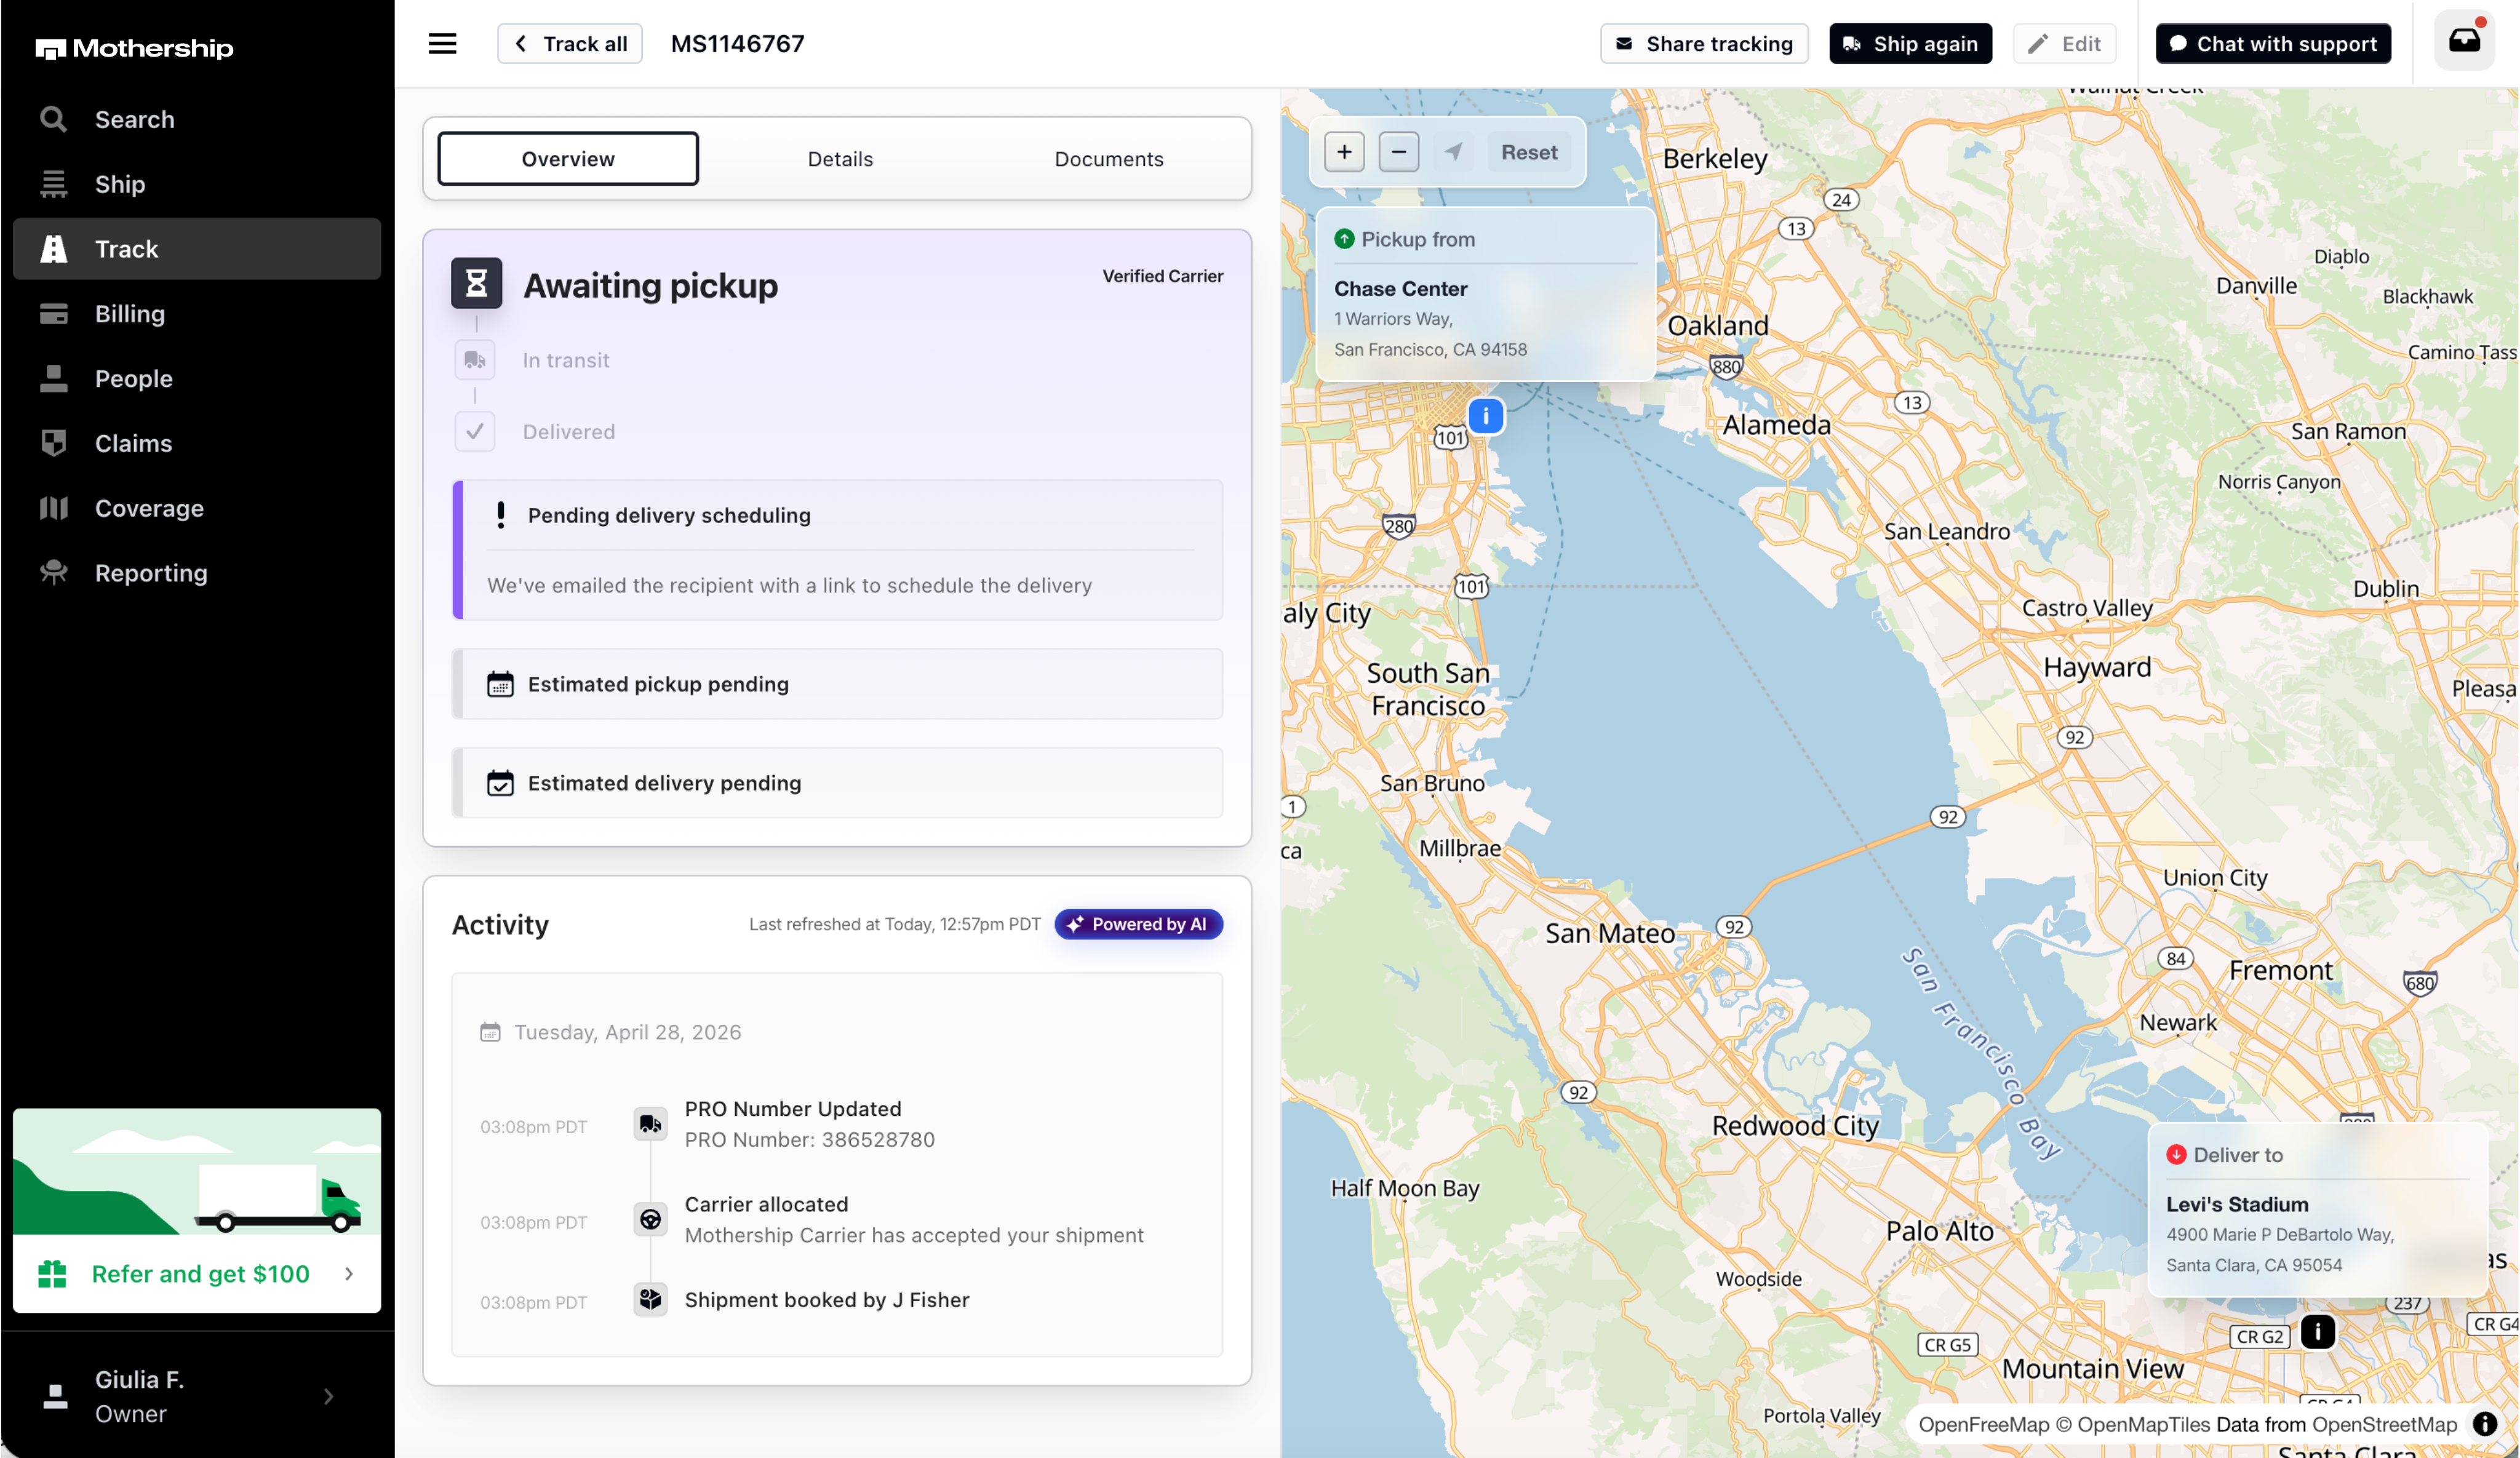Image resolution: width=2520 pixels, height=1458 pixels.
Task: Open Search in the sidebar
Action: pyautogui.click(x=197, y=119)
